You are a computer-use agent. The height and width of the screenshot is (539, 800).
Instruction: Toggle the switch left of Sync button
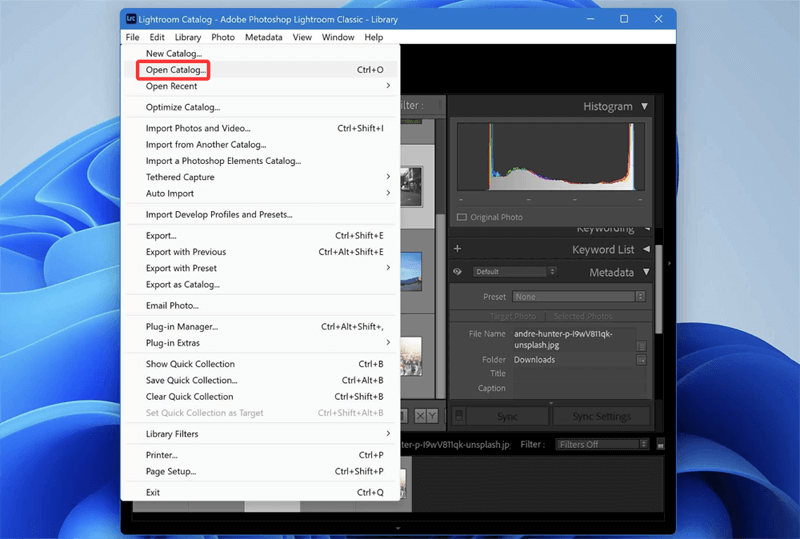(x=458, y=416)
